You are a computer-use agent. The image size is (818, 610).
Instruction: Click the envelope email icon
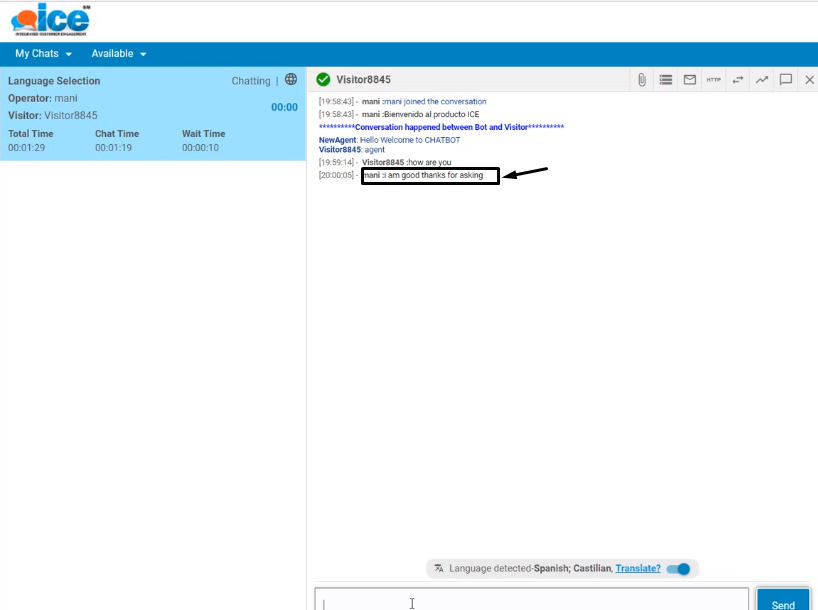(690, 80)
